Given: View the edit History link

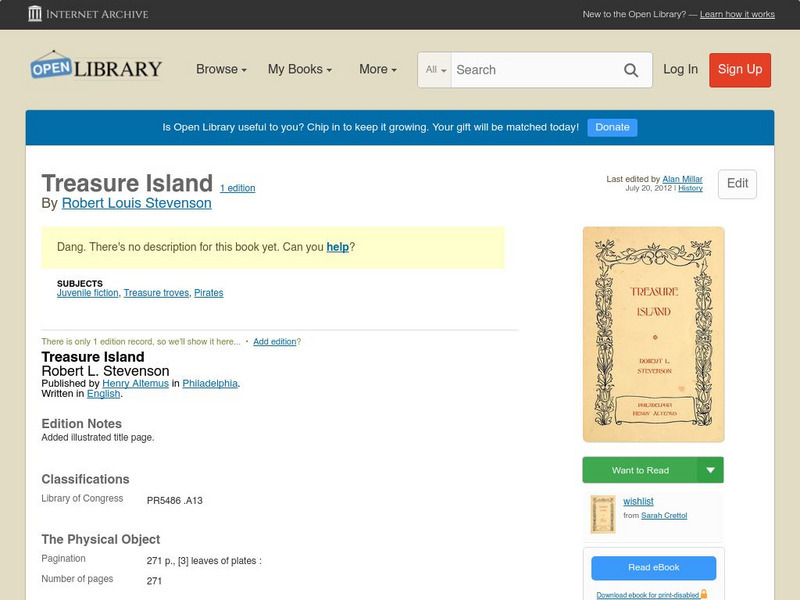Looking at the screenshot, I should (x=690, y=188).
